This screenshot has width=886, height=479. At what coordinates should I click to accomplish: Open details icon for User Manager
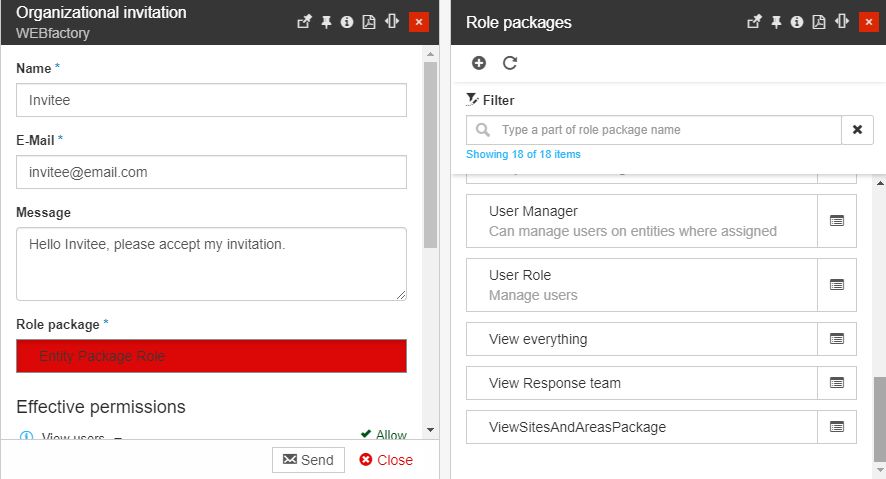pyautogui.click(x=837, y=221)
